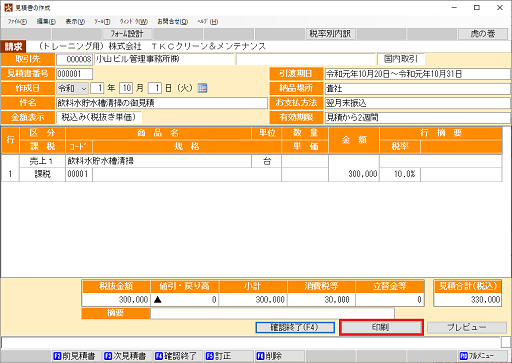Select the line amount 300,000 cell
The height and width of the screenshot is (363, 512).
tap(354, 168)
